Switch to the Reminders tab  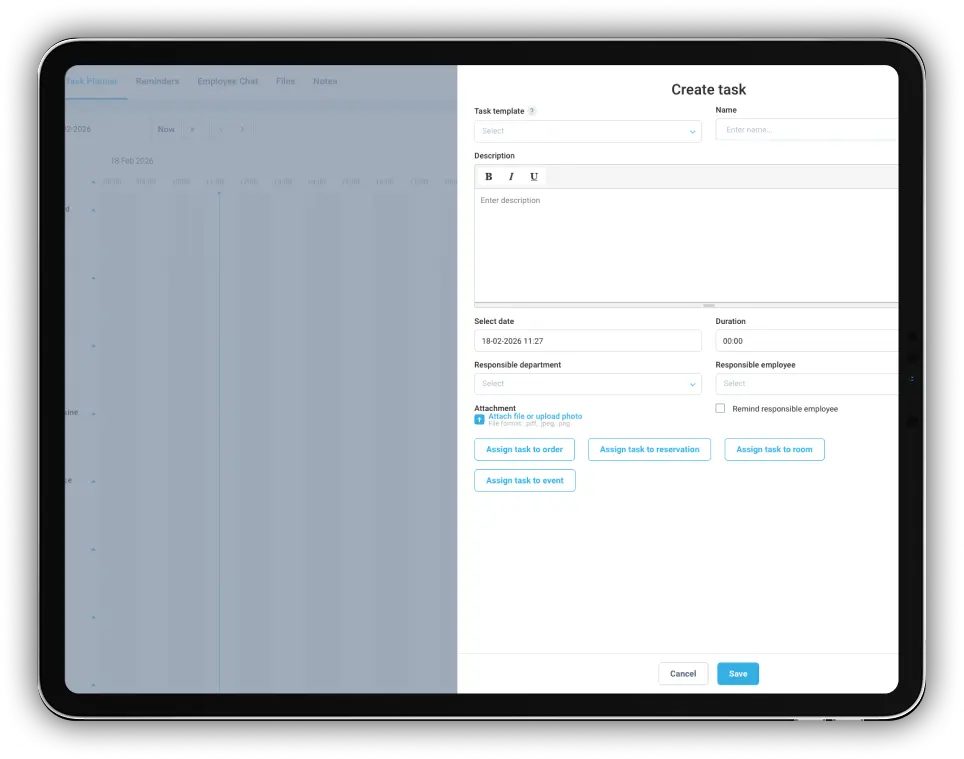click(157, 81)
